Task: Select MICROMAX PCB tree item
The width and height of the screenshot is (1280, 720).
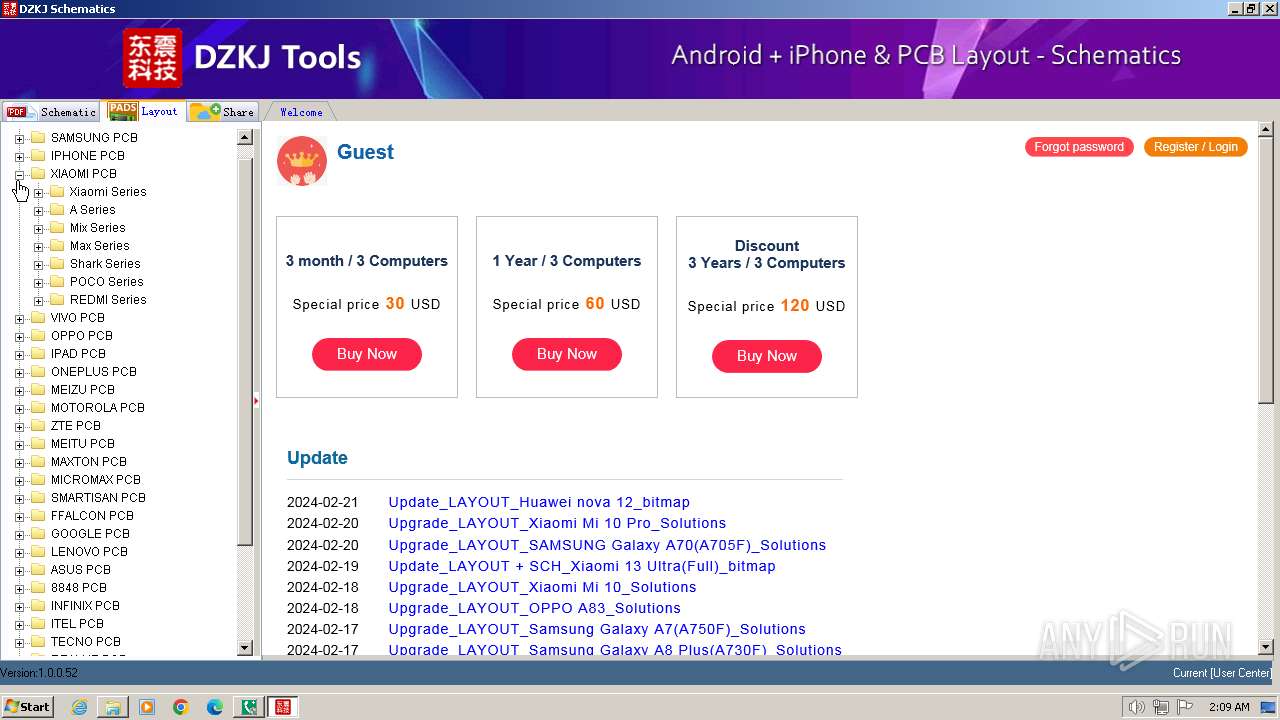Action: [x=95, y=480]
